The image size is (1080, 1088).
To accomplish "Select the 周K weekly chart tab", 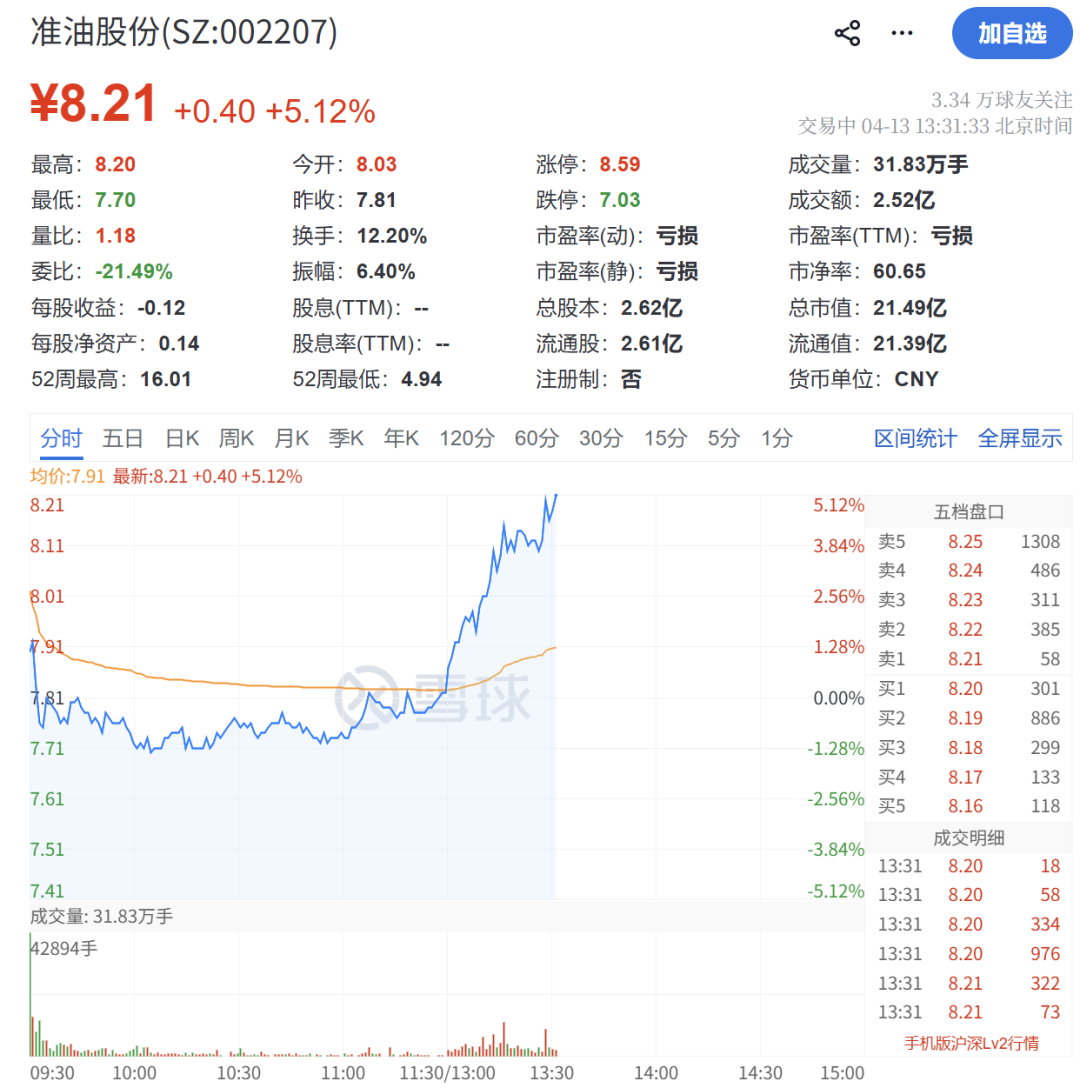I will coord(235,437).
